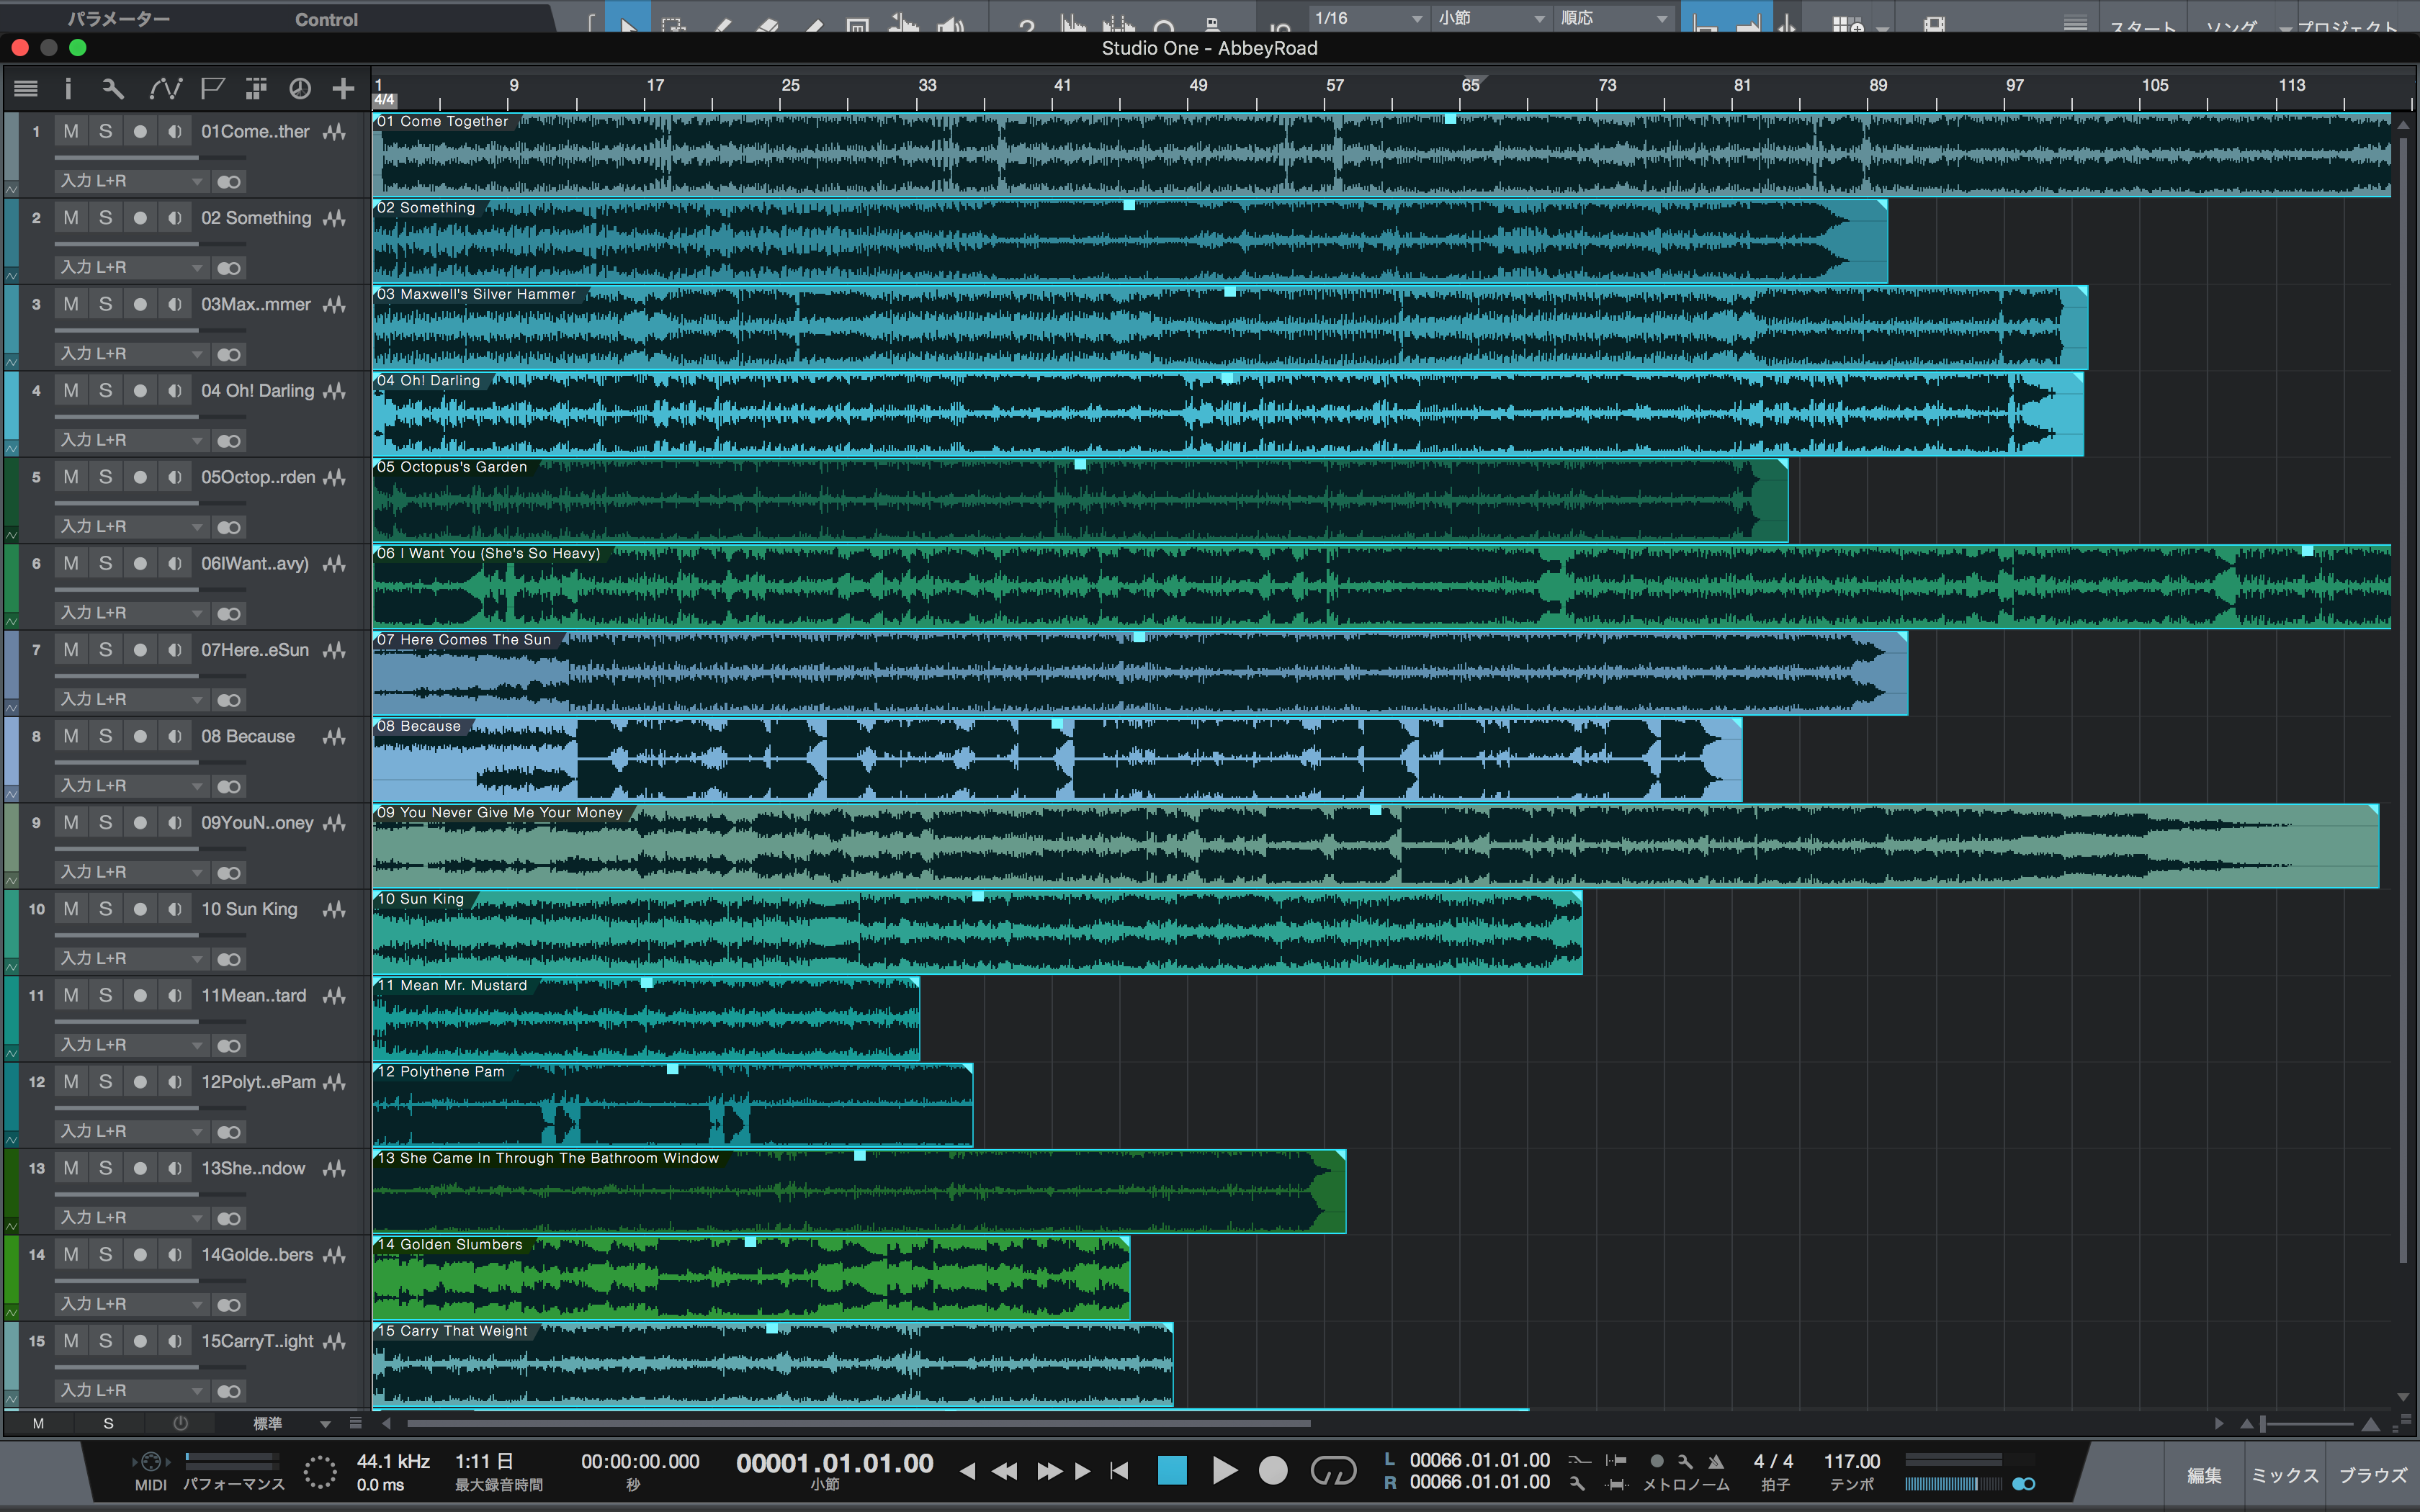Click the 117.00 tempo value
This screenshot has width=2420, height=1512.
click(1852, 1461)
